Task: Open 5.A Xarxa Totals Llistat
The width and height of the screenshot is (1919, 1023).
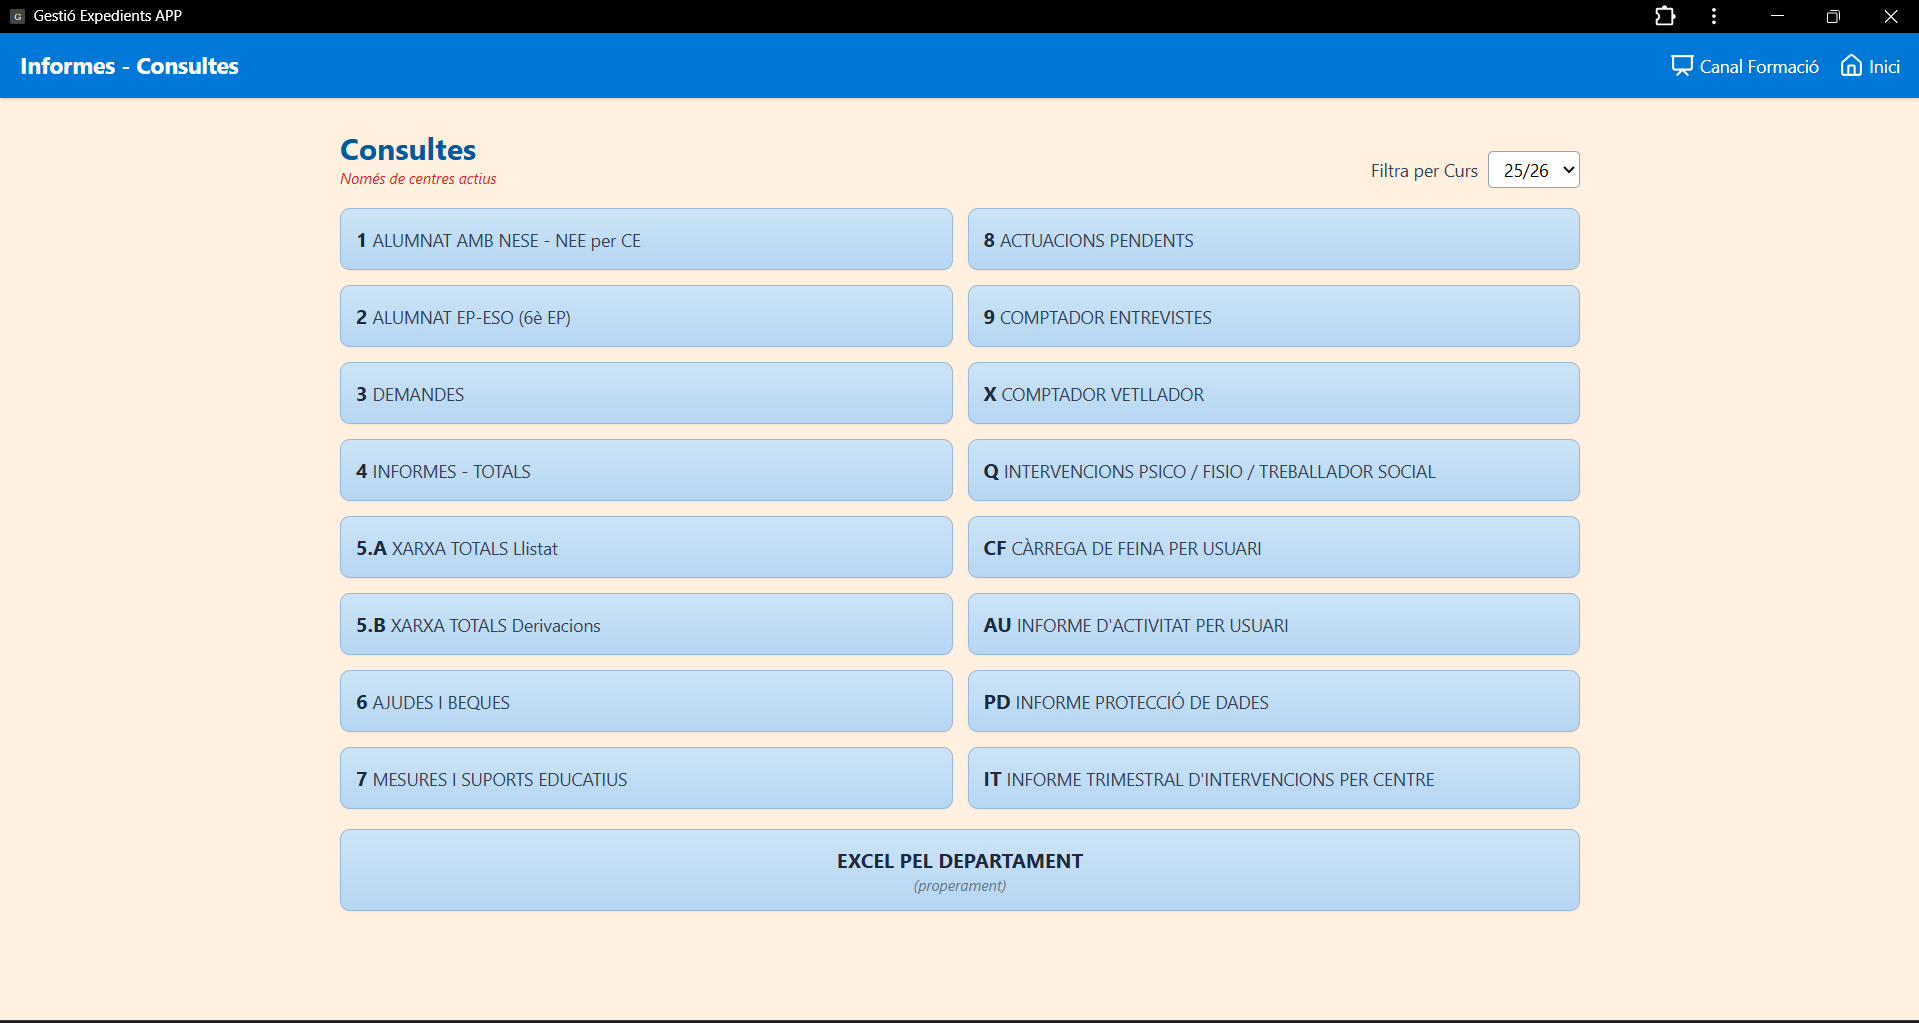Action: (x=646, y=547)
